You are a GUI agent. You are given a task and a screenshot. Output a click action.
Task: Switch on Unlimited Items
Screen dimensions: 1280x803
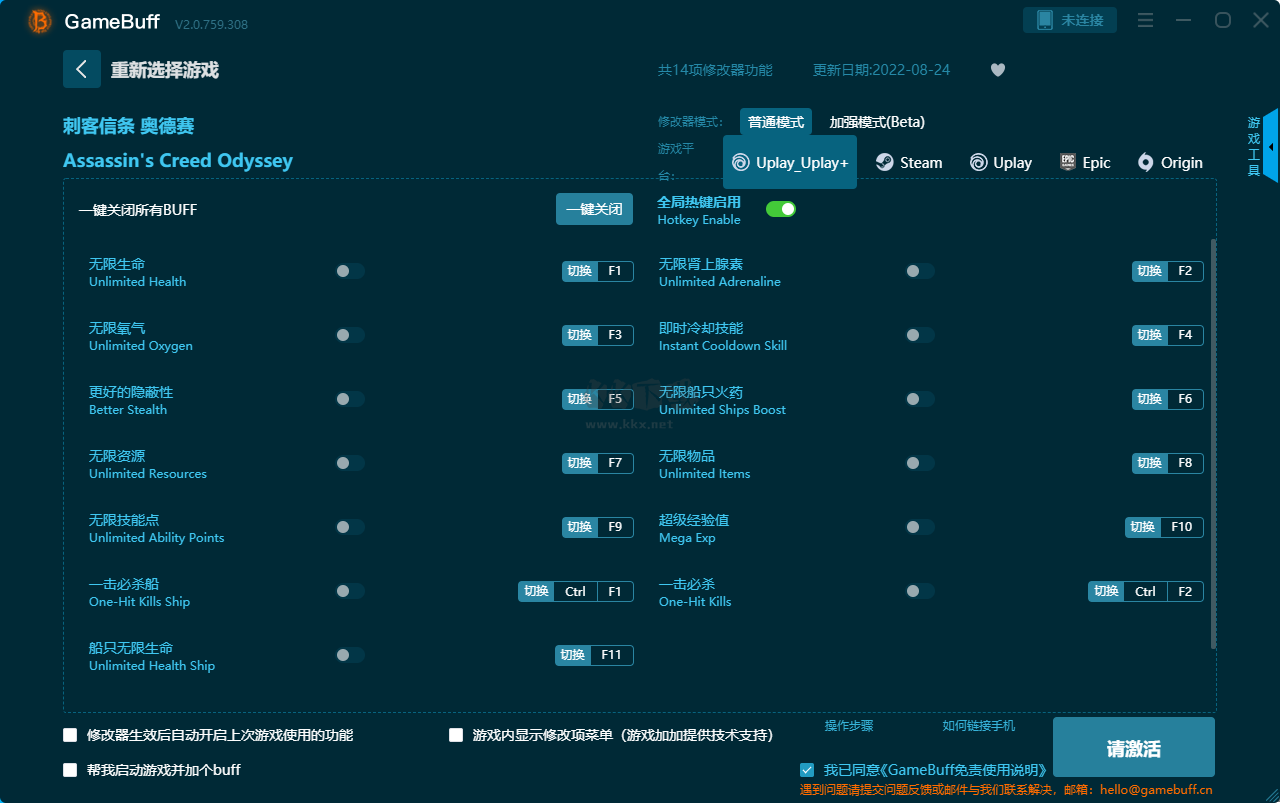(920, 463)
